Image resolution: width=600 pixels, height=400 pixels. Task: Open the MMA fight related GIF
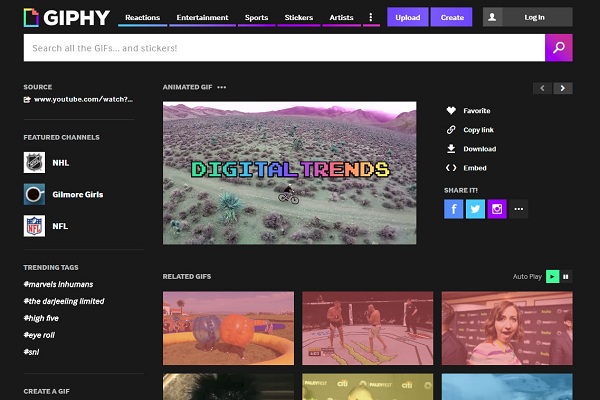(x=368, y=328)
